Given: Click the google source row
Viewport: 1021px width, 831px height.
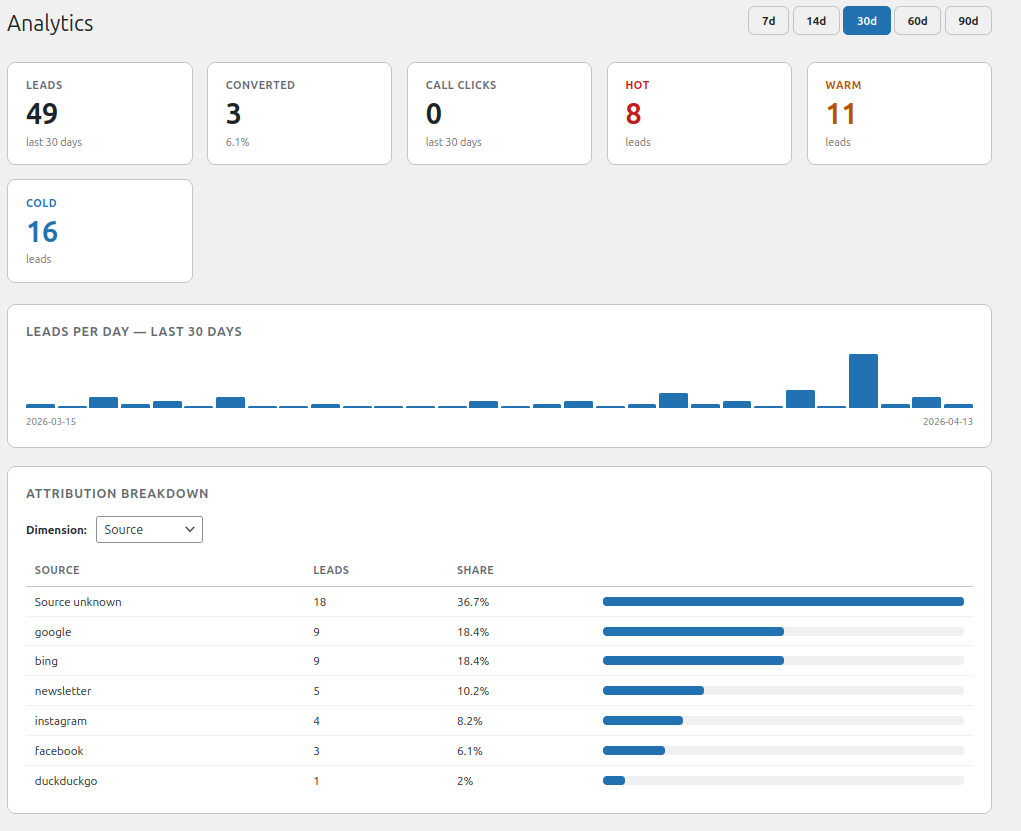Looking at the screenshot, I should (499, 632).
